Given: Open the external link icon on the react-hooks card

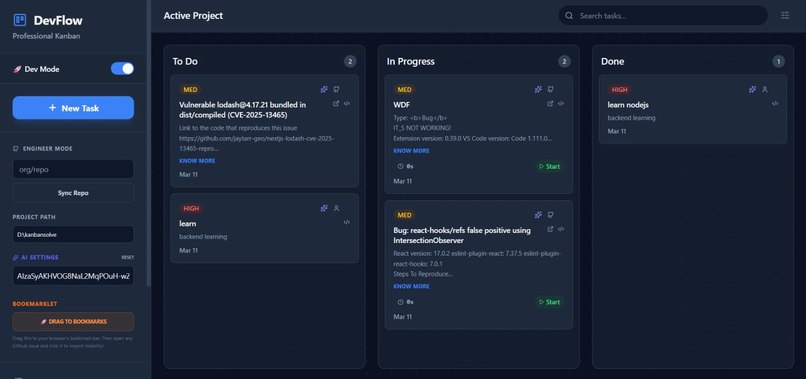Looking at the screenshot, I should (x=550, y=229).
